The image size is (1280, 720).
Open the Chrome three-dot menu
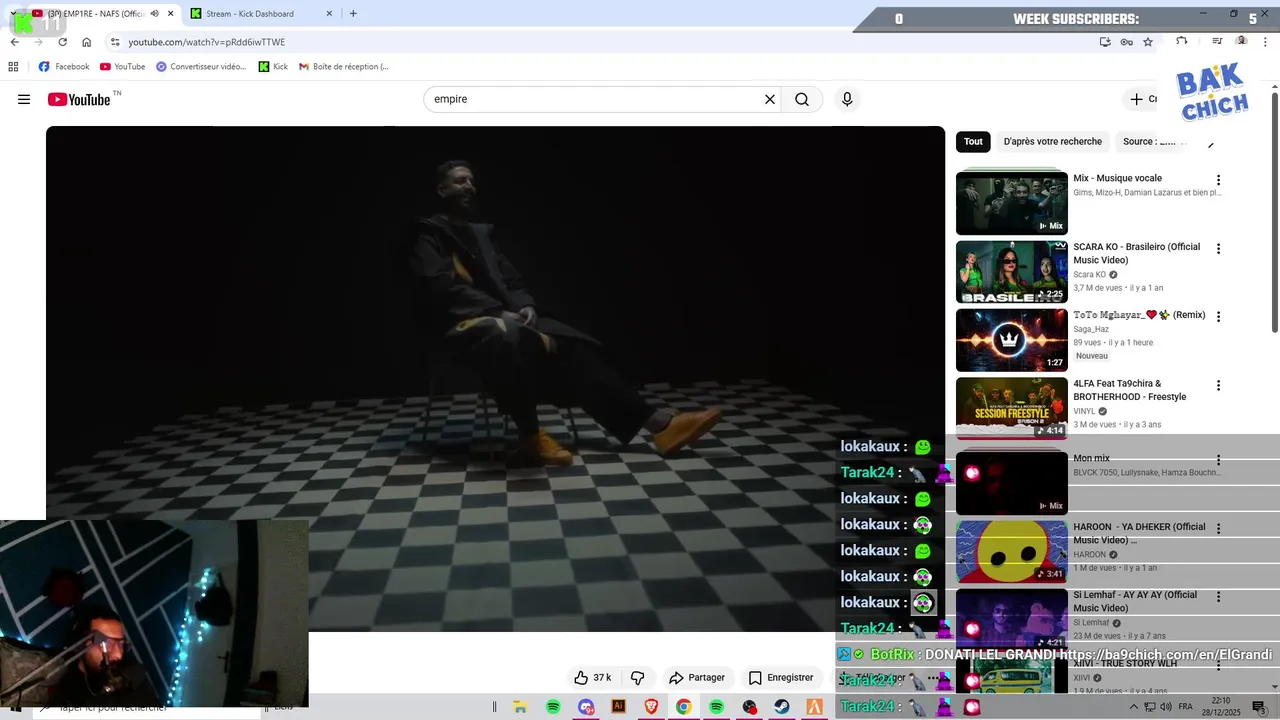tap(1267, 41)
